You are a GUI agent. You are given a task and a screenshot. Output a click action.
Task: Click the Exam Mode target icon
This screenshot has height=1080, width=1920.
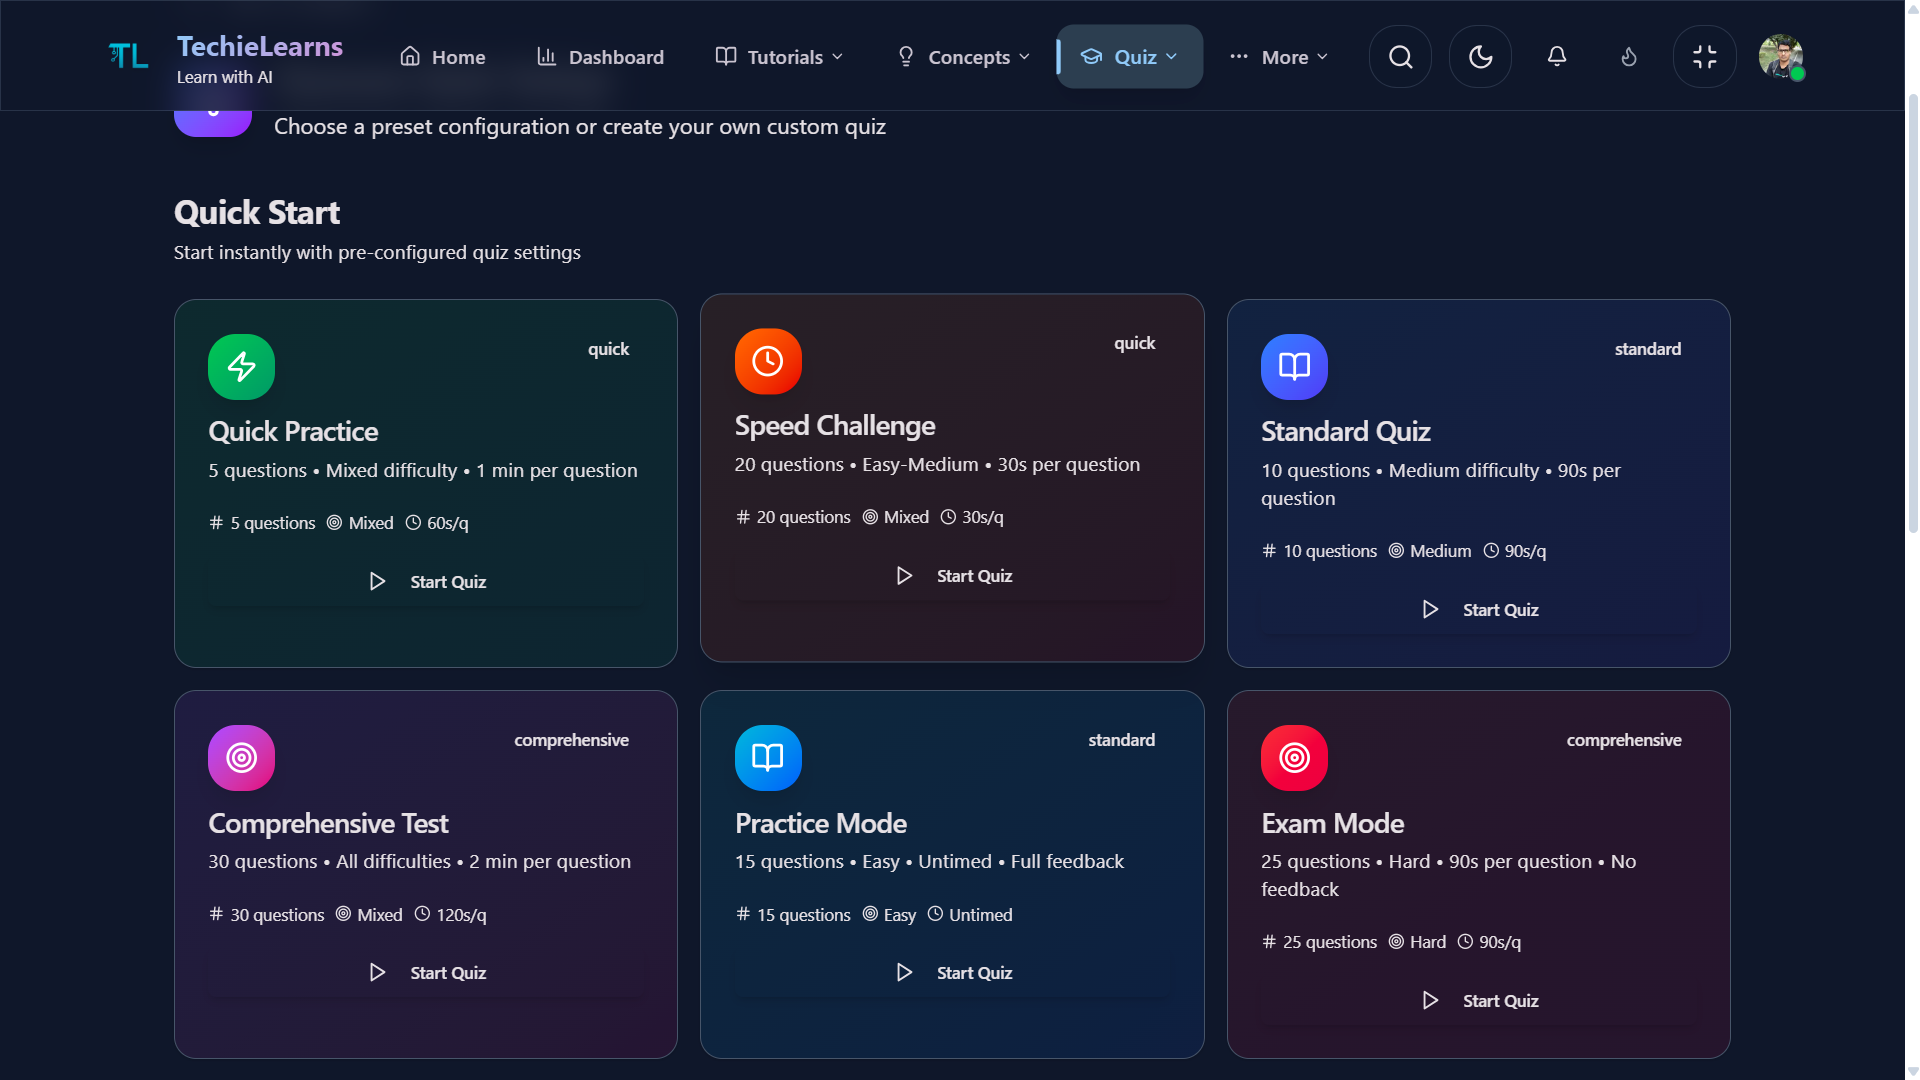tap(1293, 757)
